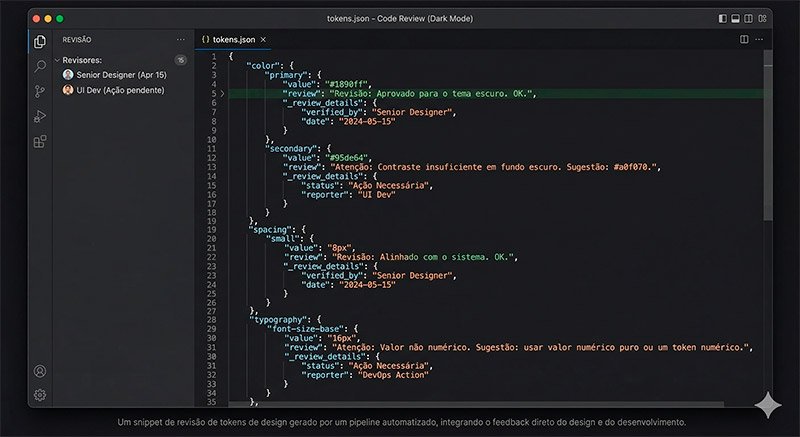Collapse the Revisores section

click(57, 60)
